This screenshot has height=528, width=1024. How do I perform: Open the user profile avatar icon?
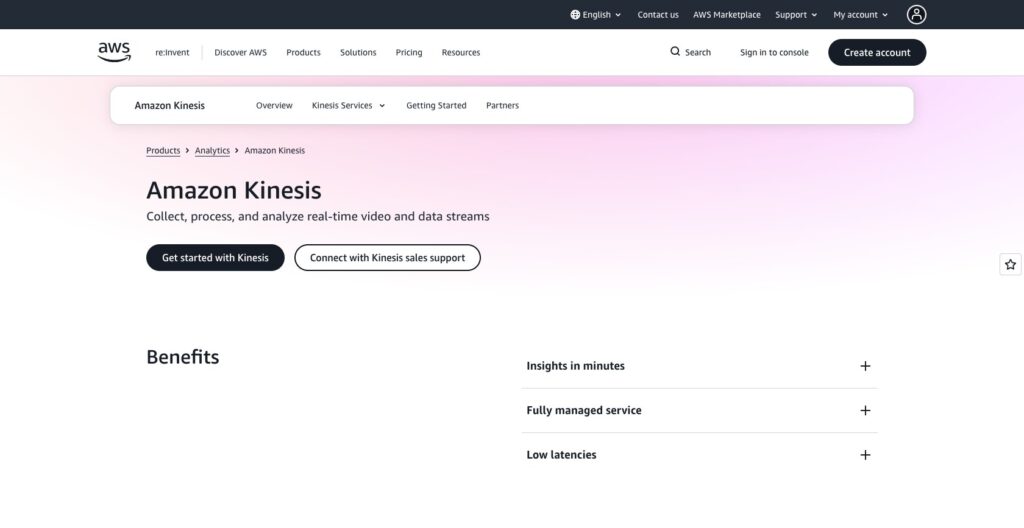pyautogui.click(x=916, y=14)
